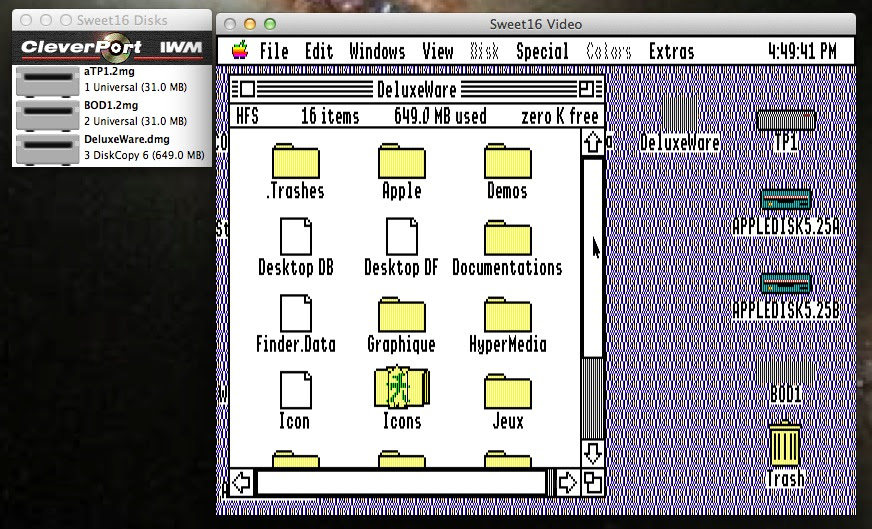Select the DeluxeWare disk icon on desktop
This screenshot has width=872, height=529.
point(680,114)
